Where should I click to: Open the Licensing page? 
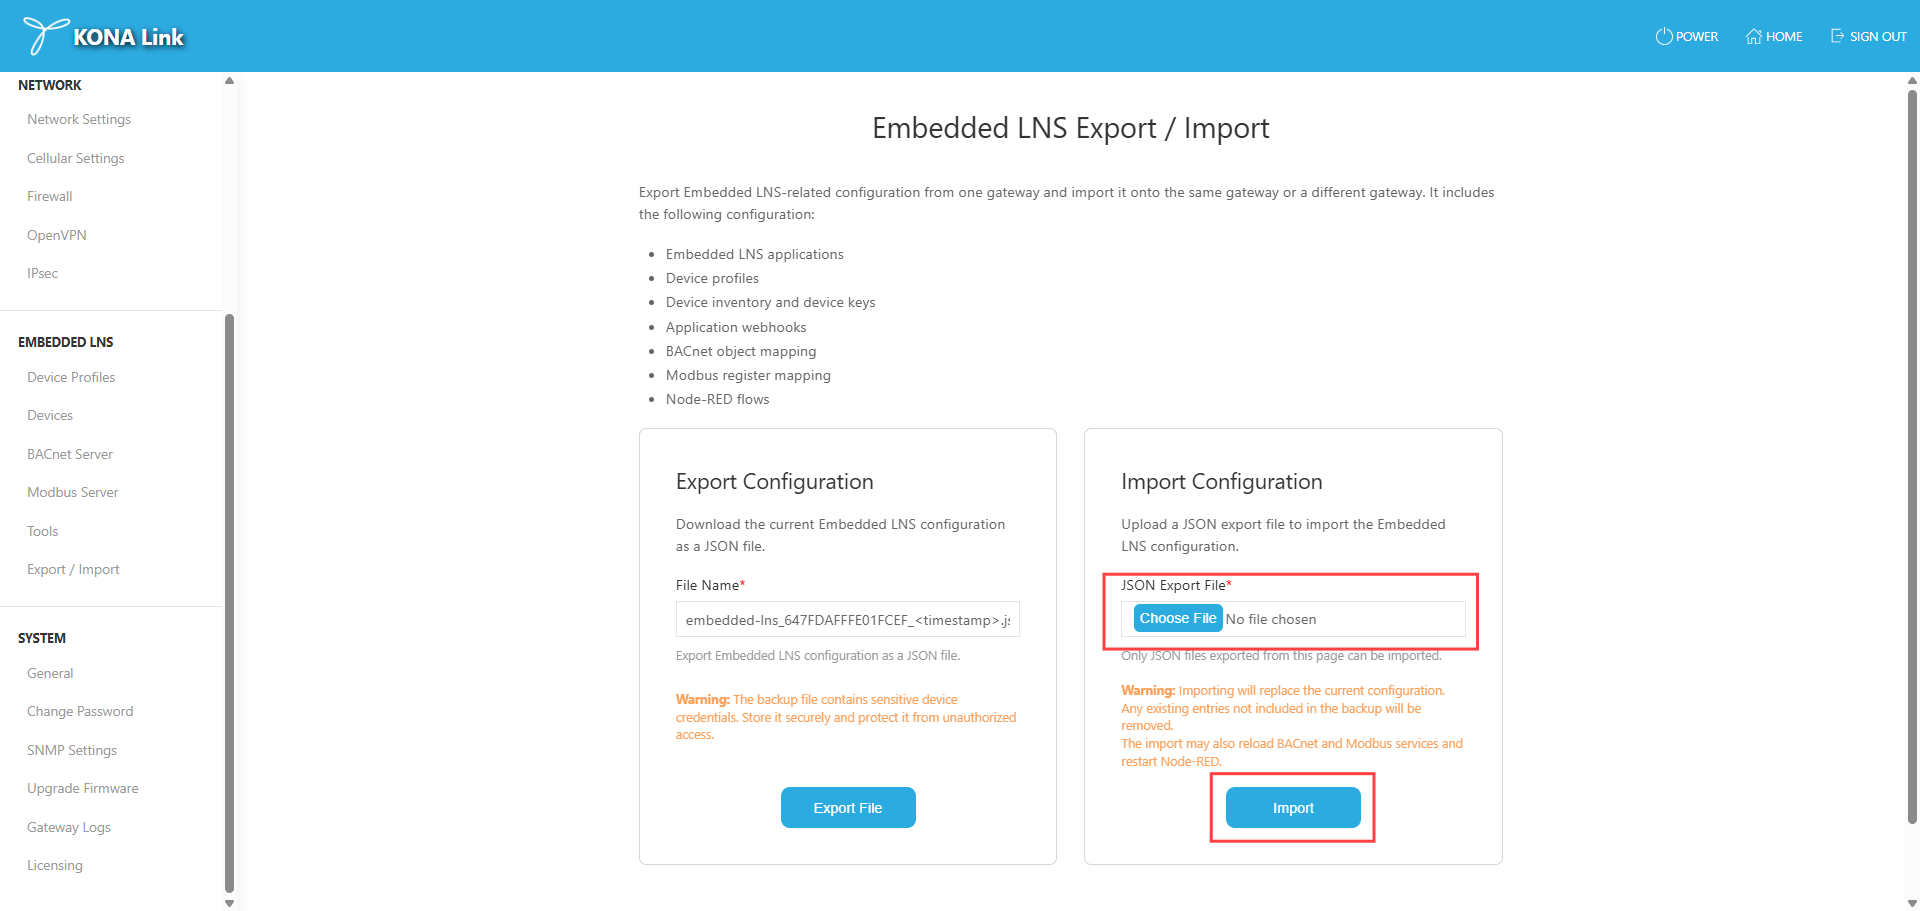[x=55, y=865]
